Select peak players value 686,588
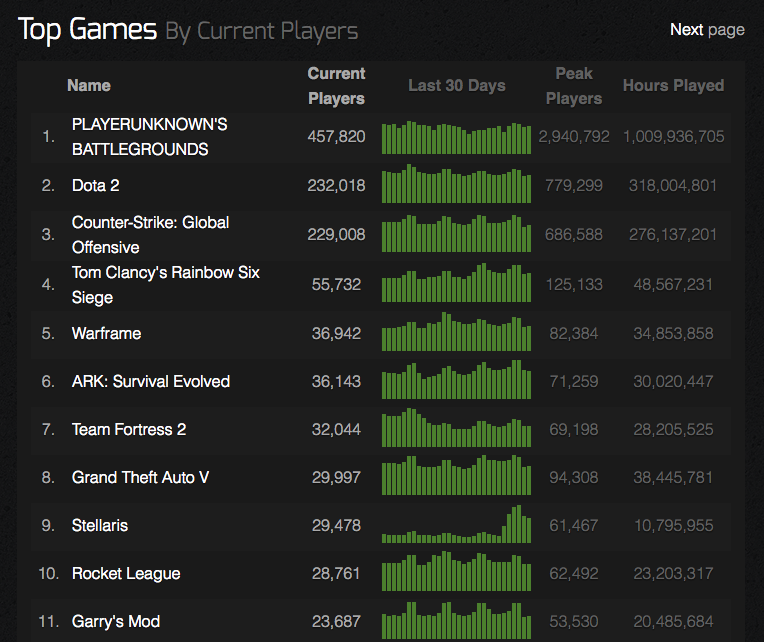The height and width of the screenshot is (642, 764). click(x=574, y=235)
